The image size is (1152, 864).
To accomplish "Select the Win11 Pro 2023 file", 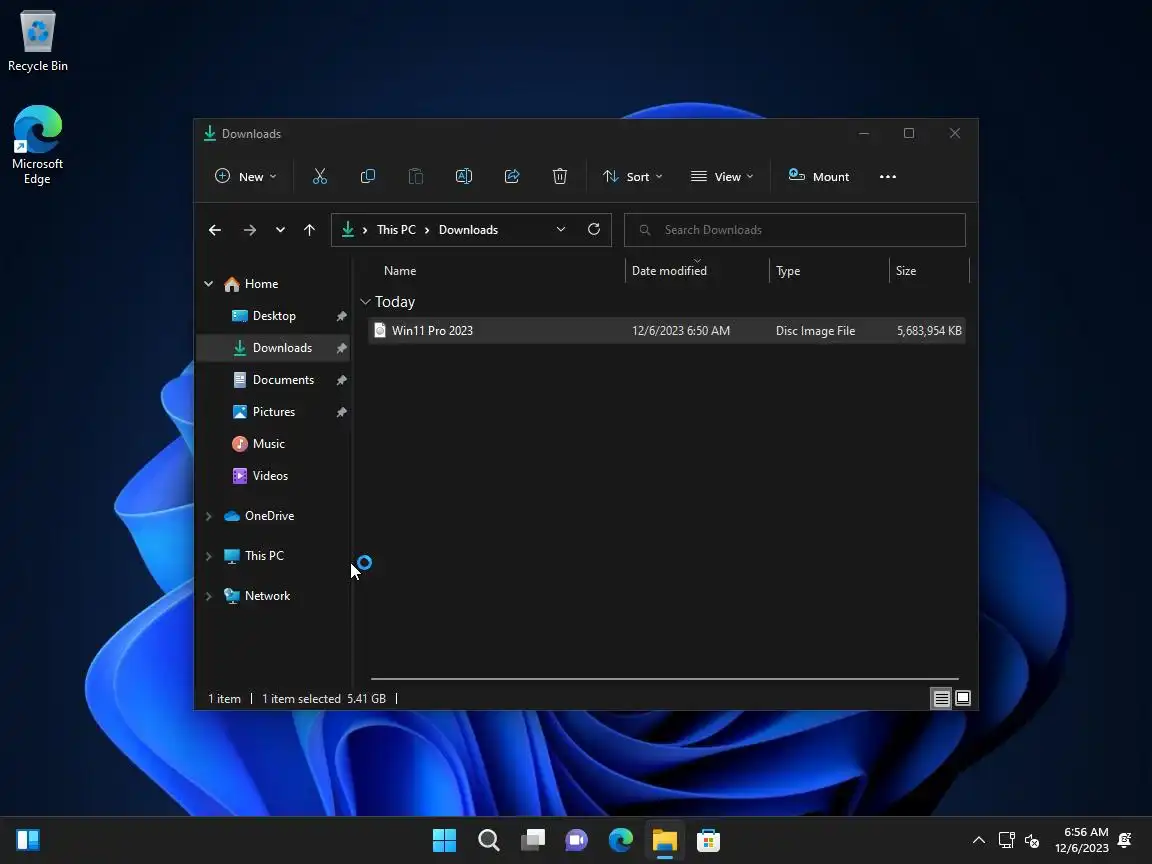I will pos(667,331).
